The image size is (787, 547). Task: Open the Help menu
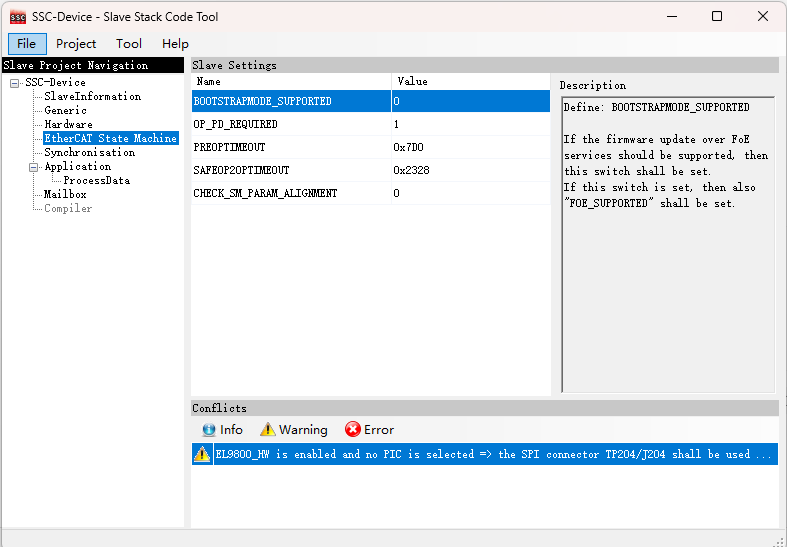(175, 44)
